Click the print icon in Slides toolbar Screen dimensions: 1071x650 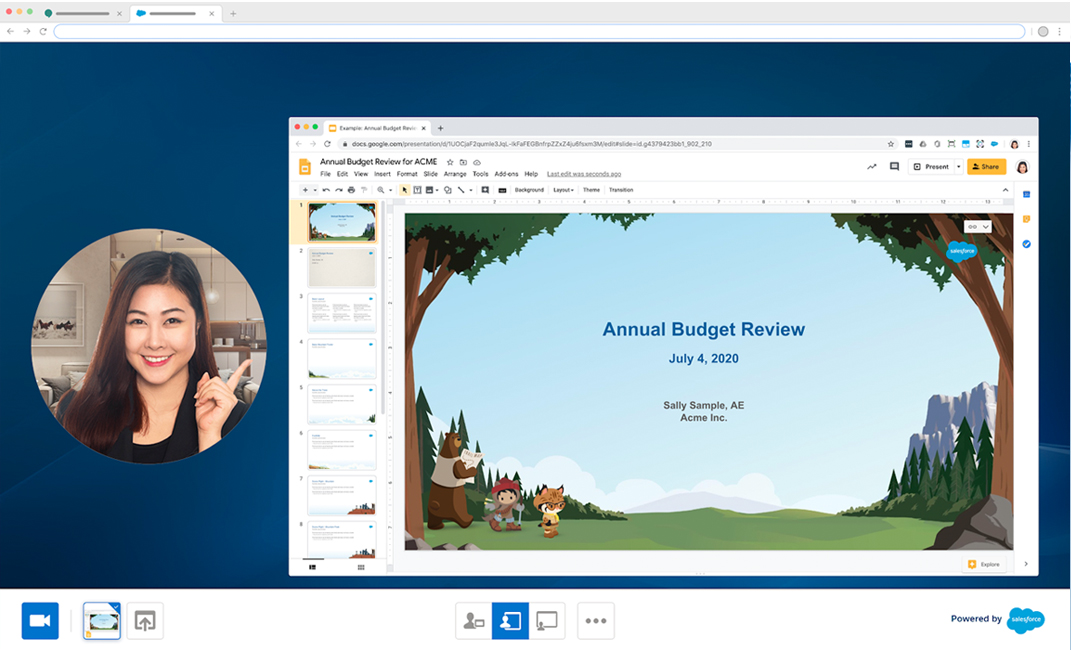point(351,190)
